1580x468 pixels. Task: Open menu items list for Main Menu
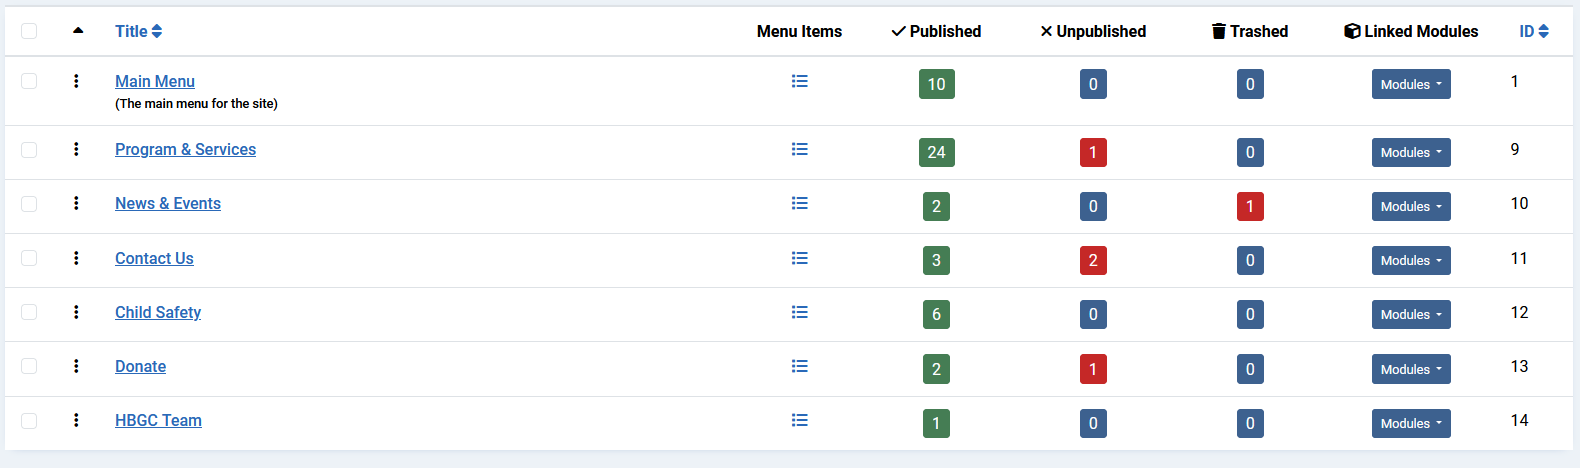tap(799, 81)
